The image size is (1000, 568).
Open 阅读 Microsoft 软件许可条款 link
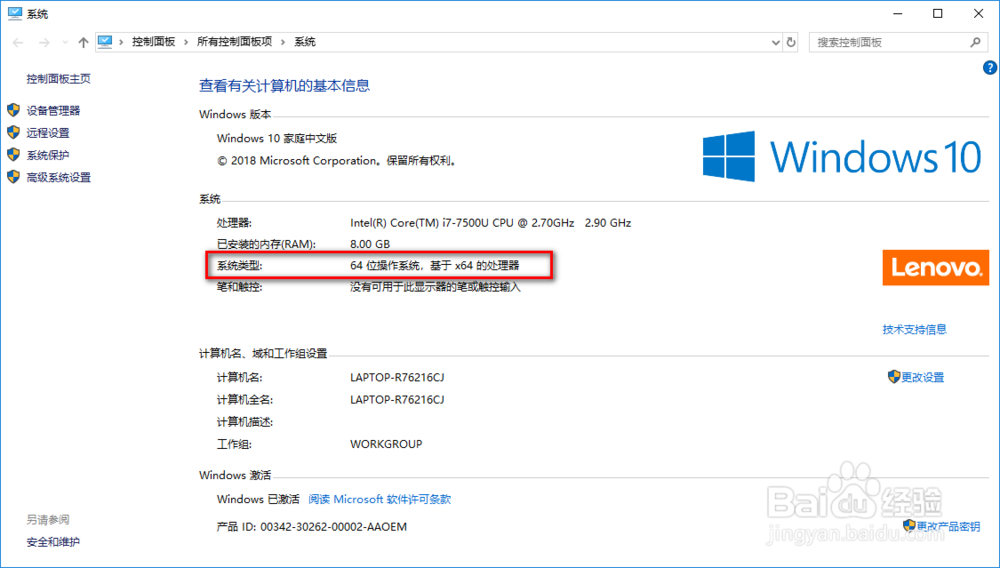click(x=379, y=499)
